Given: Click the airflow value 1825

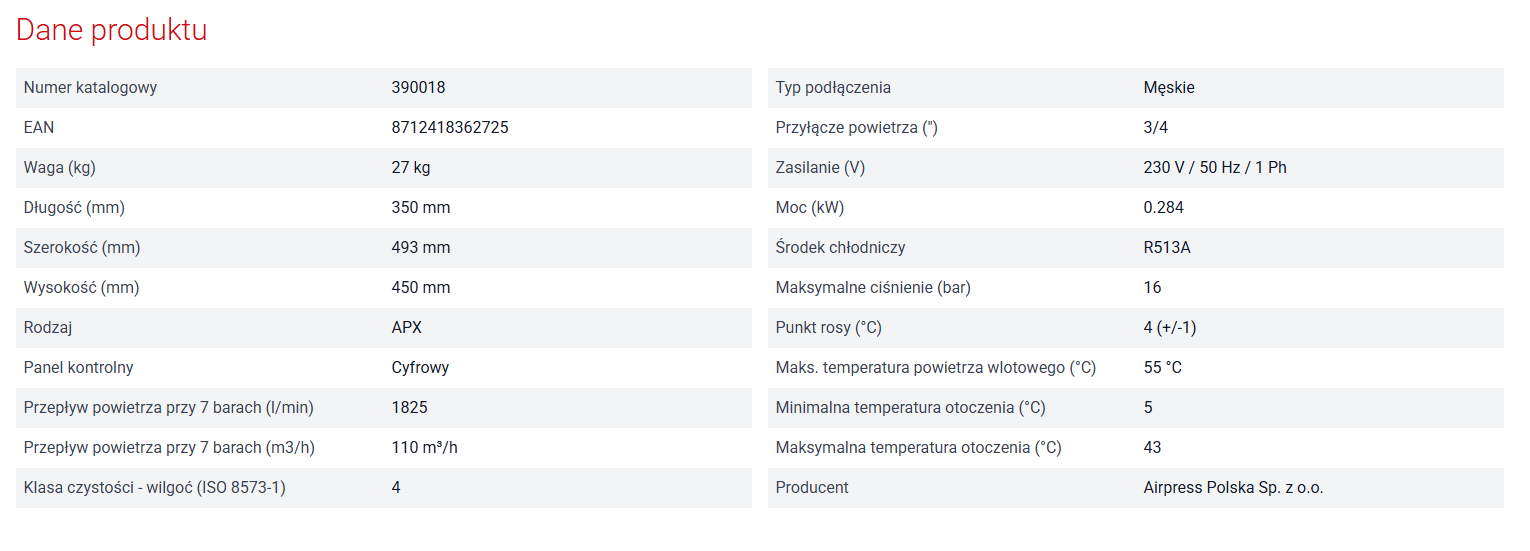Looking at the screenshot, I should point(409,408).
